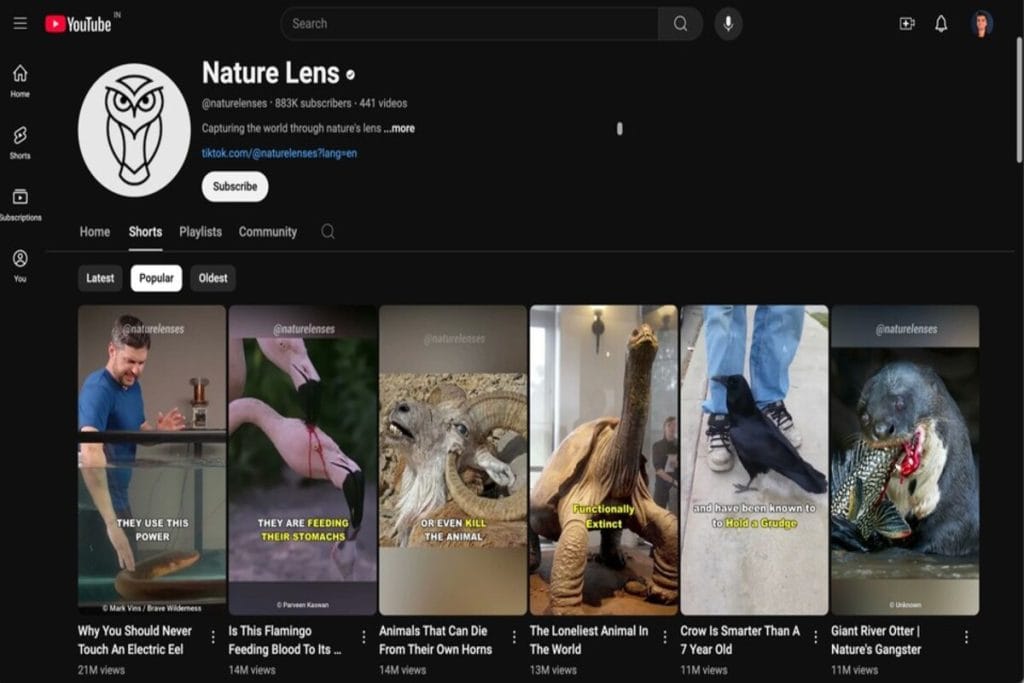Click the Nature Lens owl channel avatar
The width and height of the screenshot is (1024, 683).
pyautogui.click(x=134, y=130)
